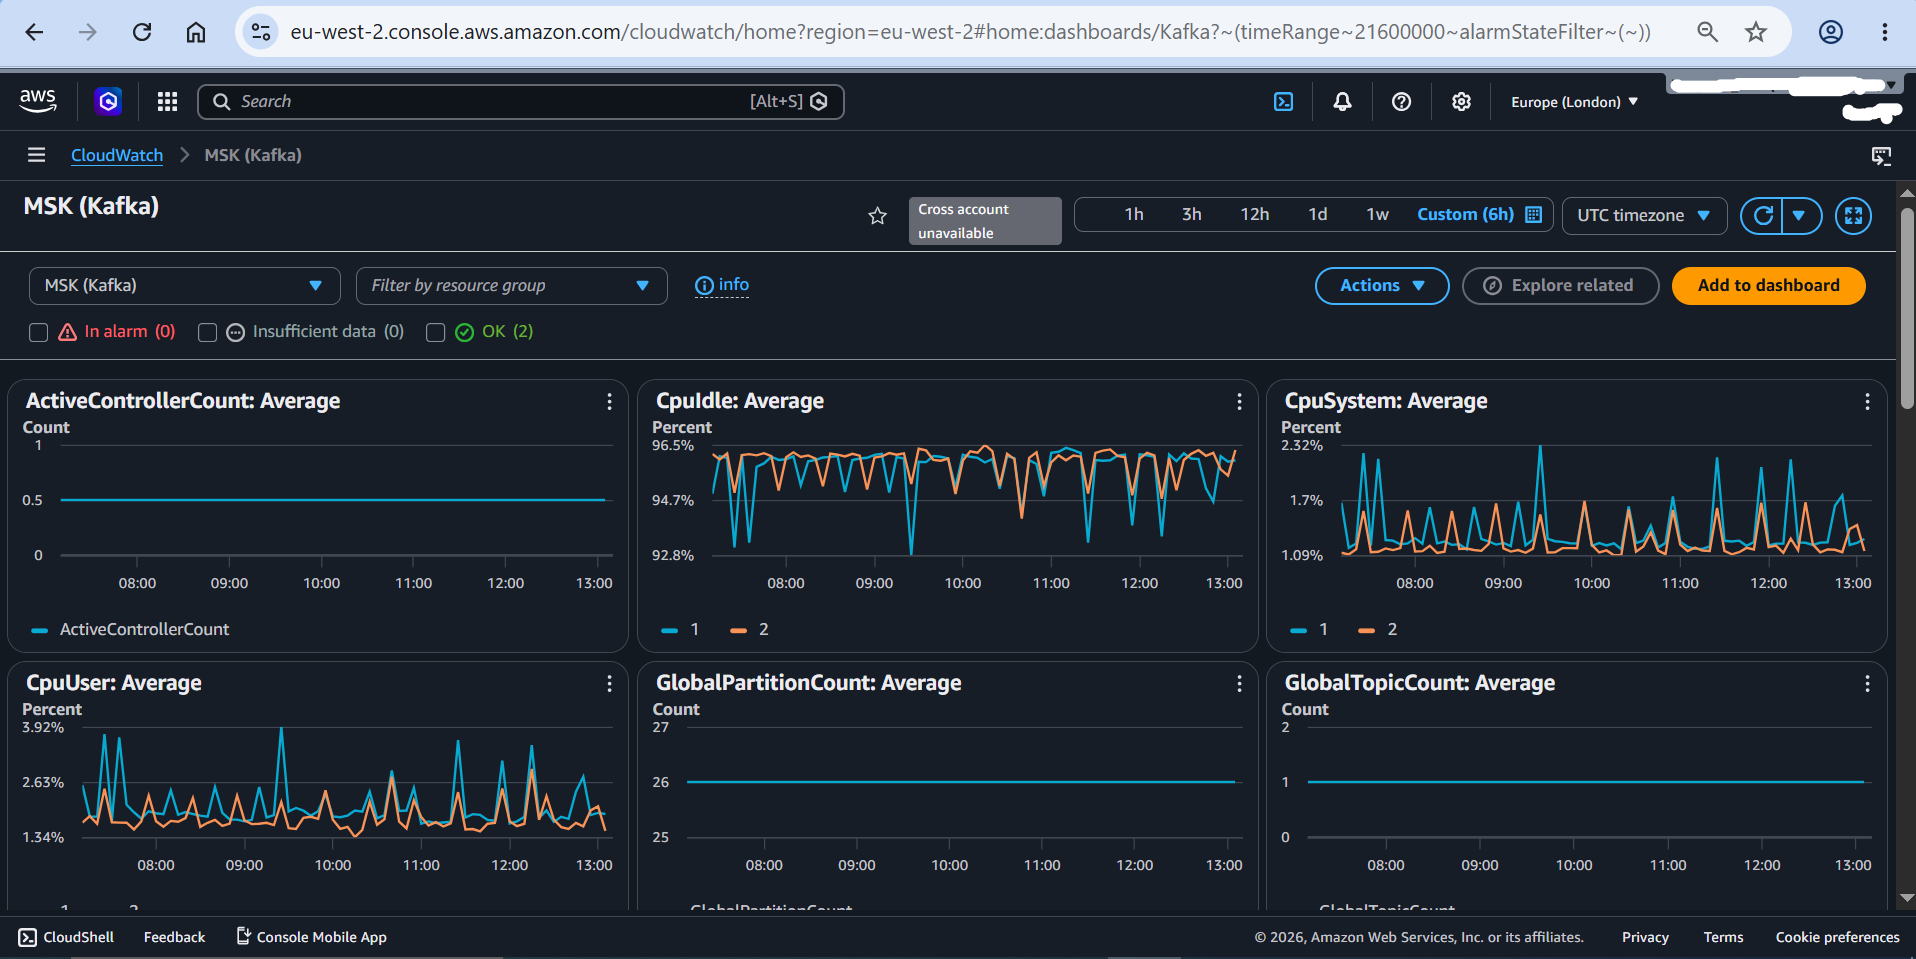Open the UTC timezone dropdown
Screen dimensions: 1916x959
[1644, 215]
